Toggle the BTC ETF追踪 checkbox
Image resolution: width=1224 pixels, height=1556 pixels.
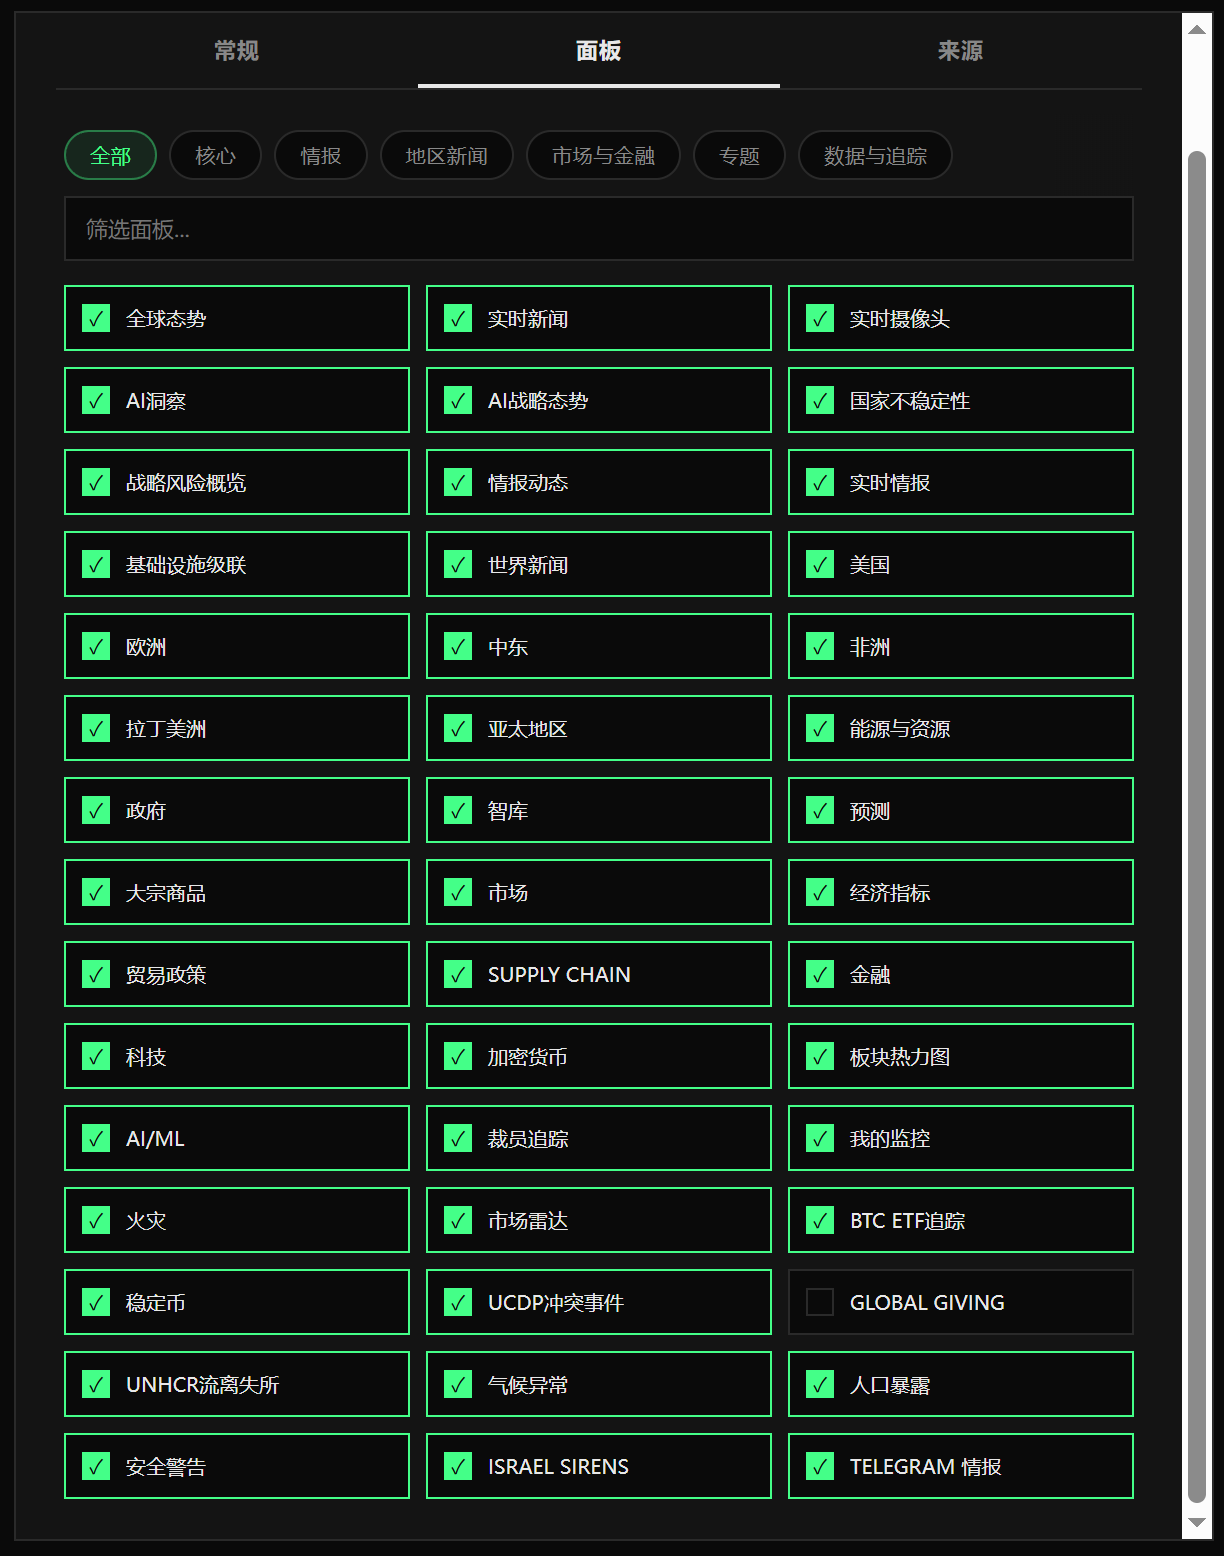820,1220
